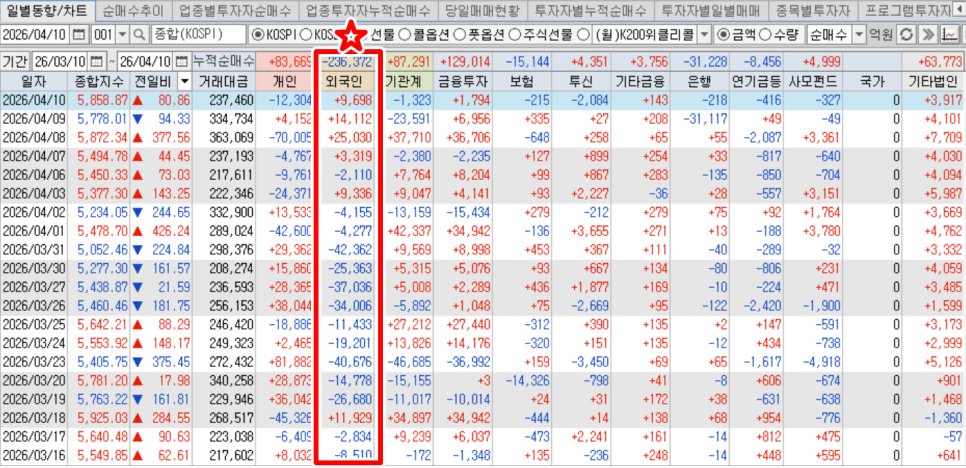
Task: Click the 누적순매수 label
Action: 223,62
